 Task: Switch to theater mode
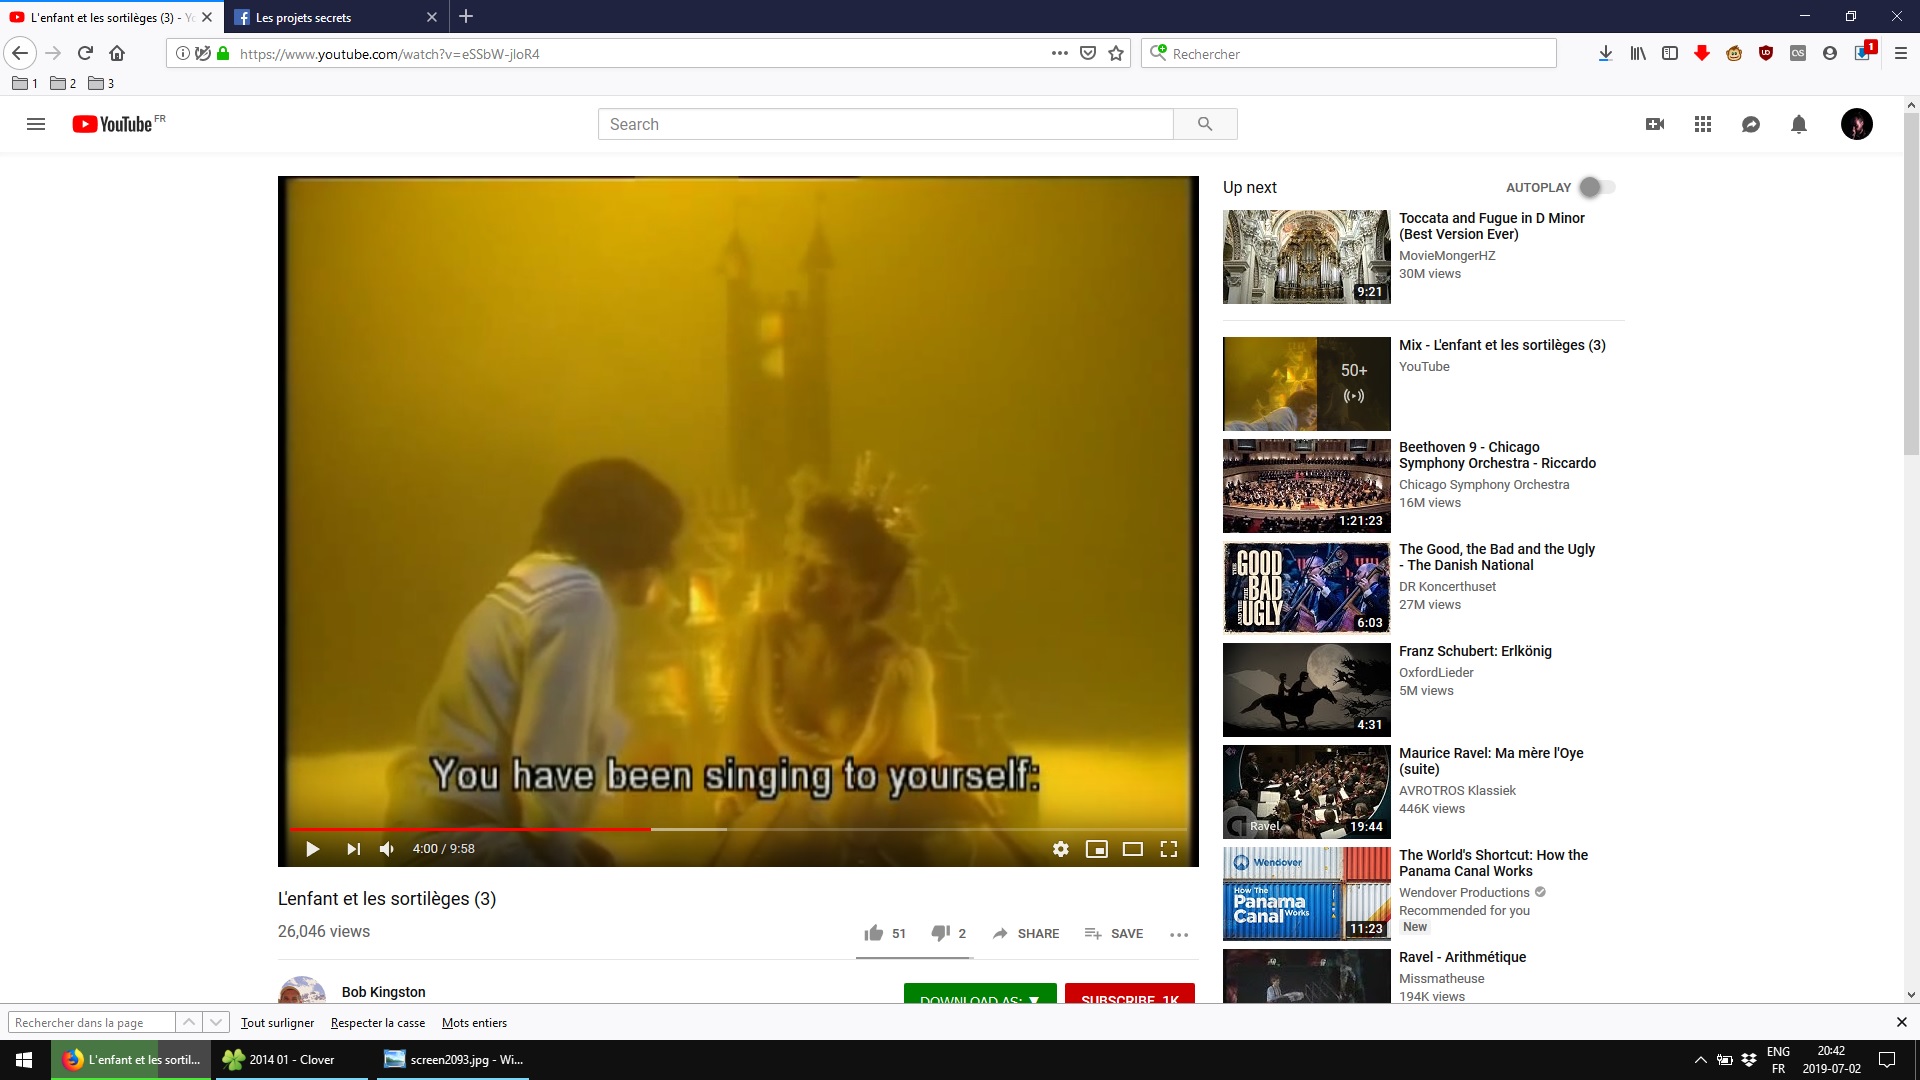tap(1132, 849)
